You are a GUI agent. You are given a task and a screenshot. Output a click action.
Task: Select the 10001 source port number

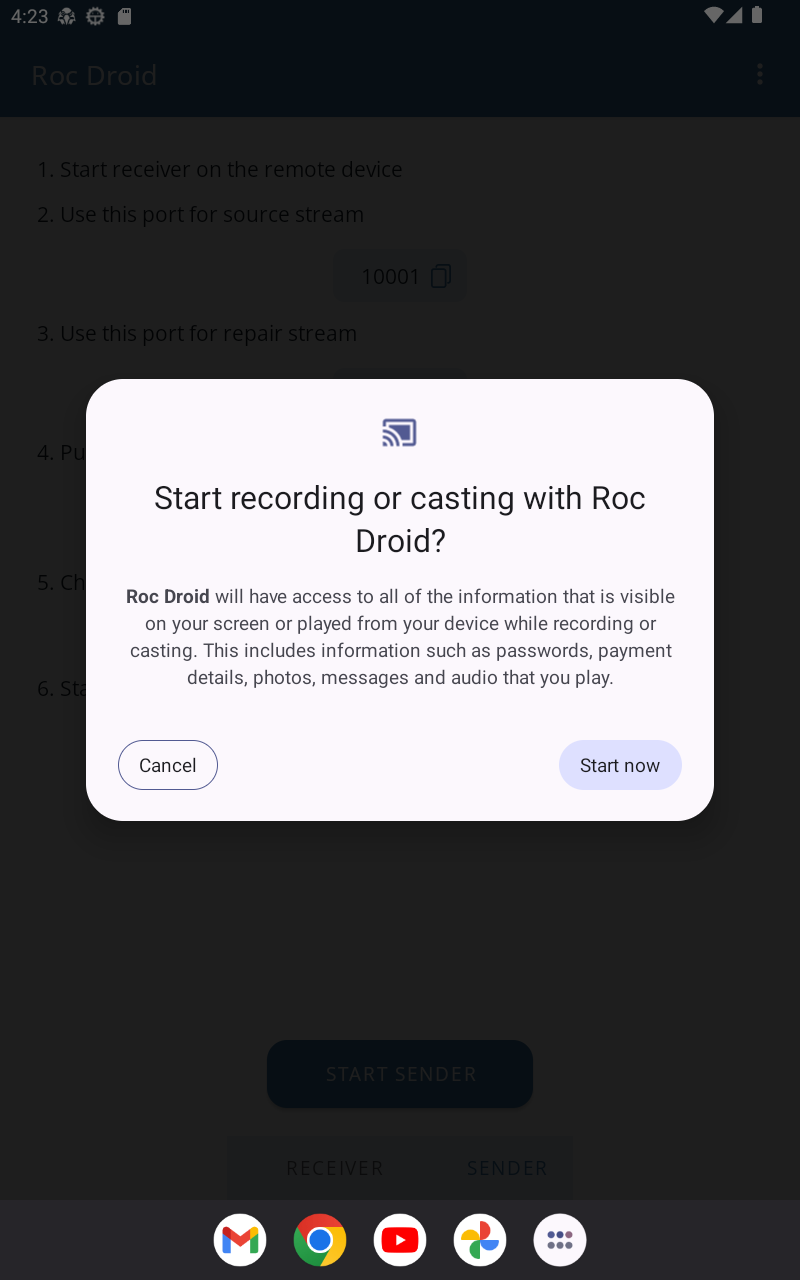390,276
